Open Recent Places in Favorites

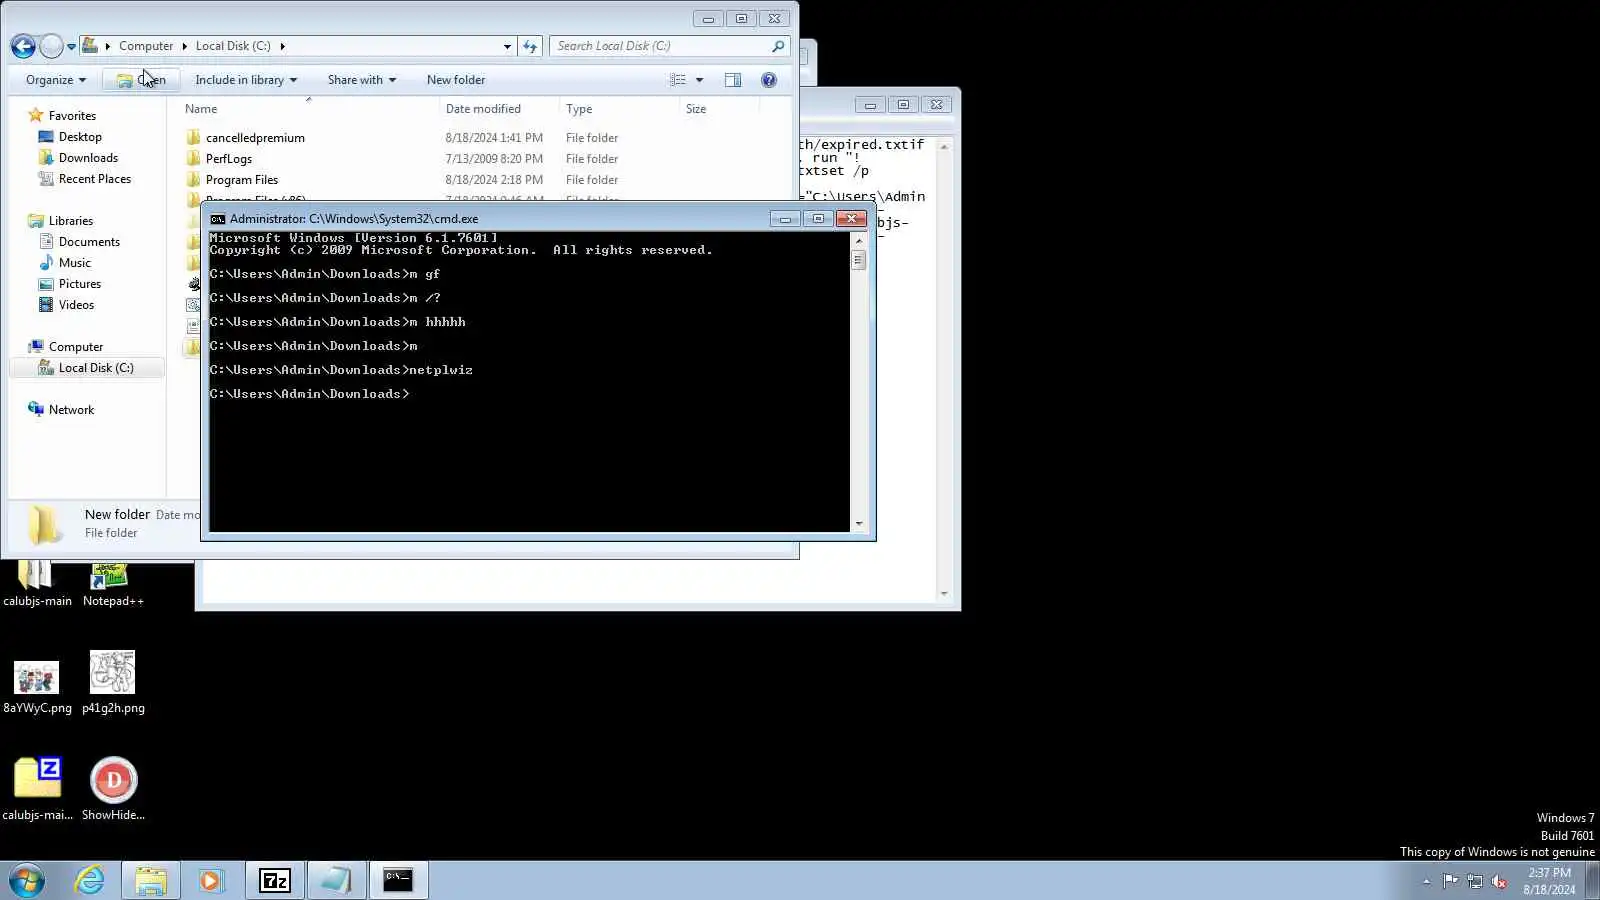pos(95,179)
